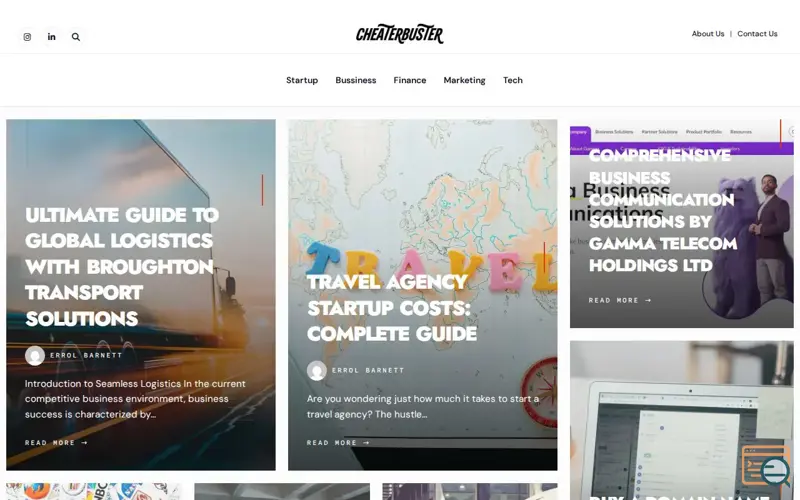Read more on Global Logistics guide

coord(56,442)
